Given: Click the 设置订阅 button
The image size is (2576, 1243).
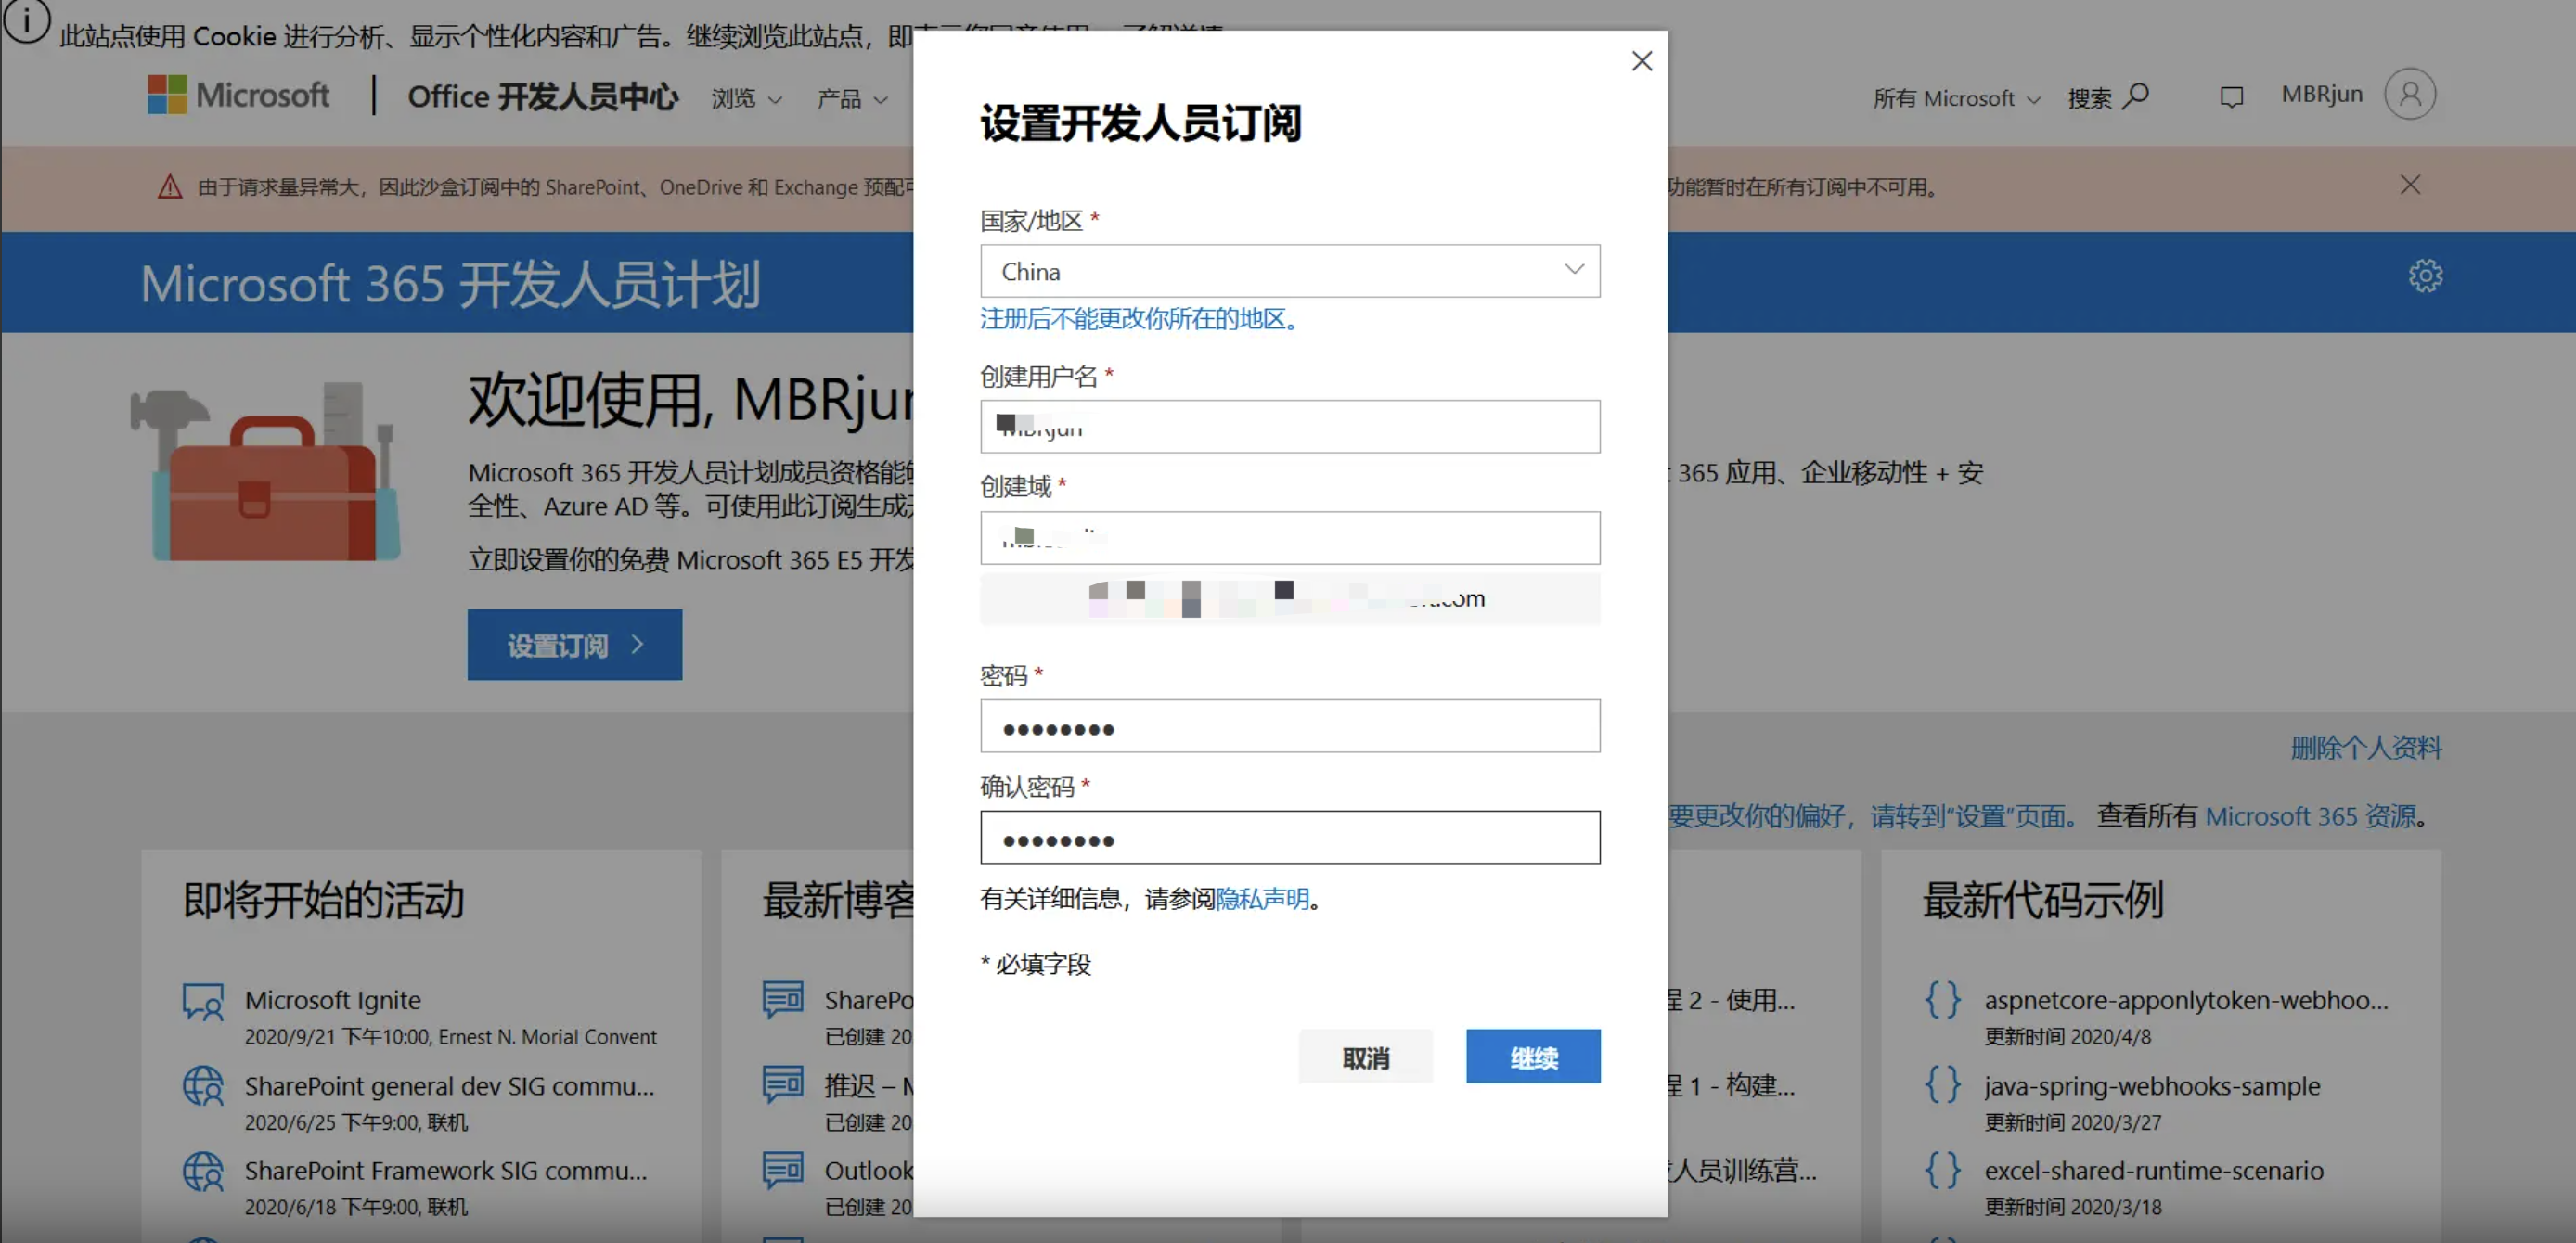Looking at the screenshot, I should click(575, 645).
